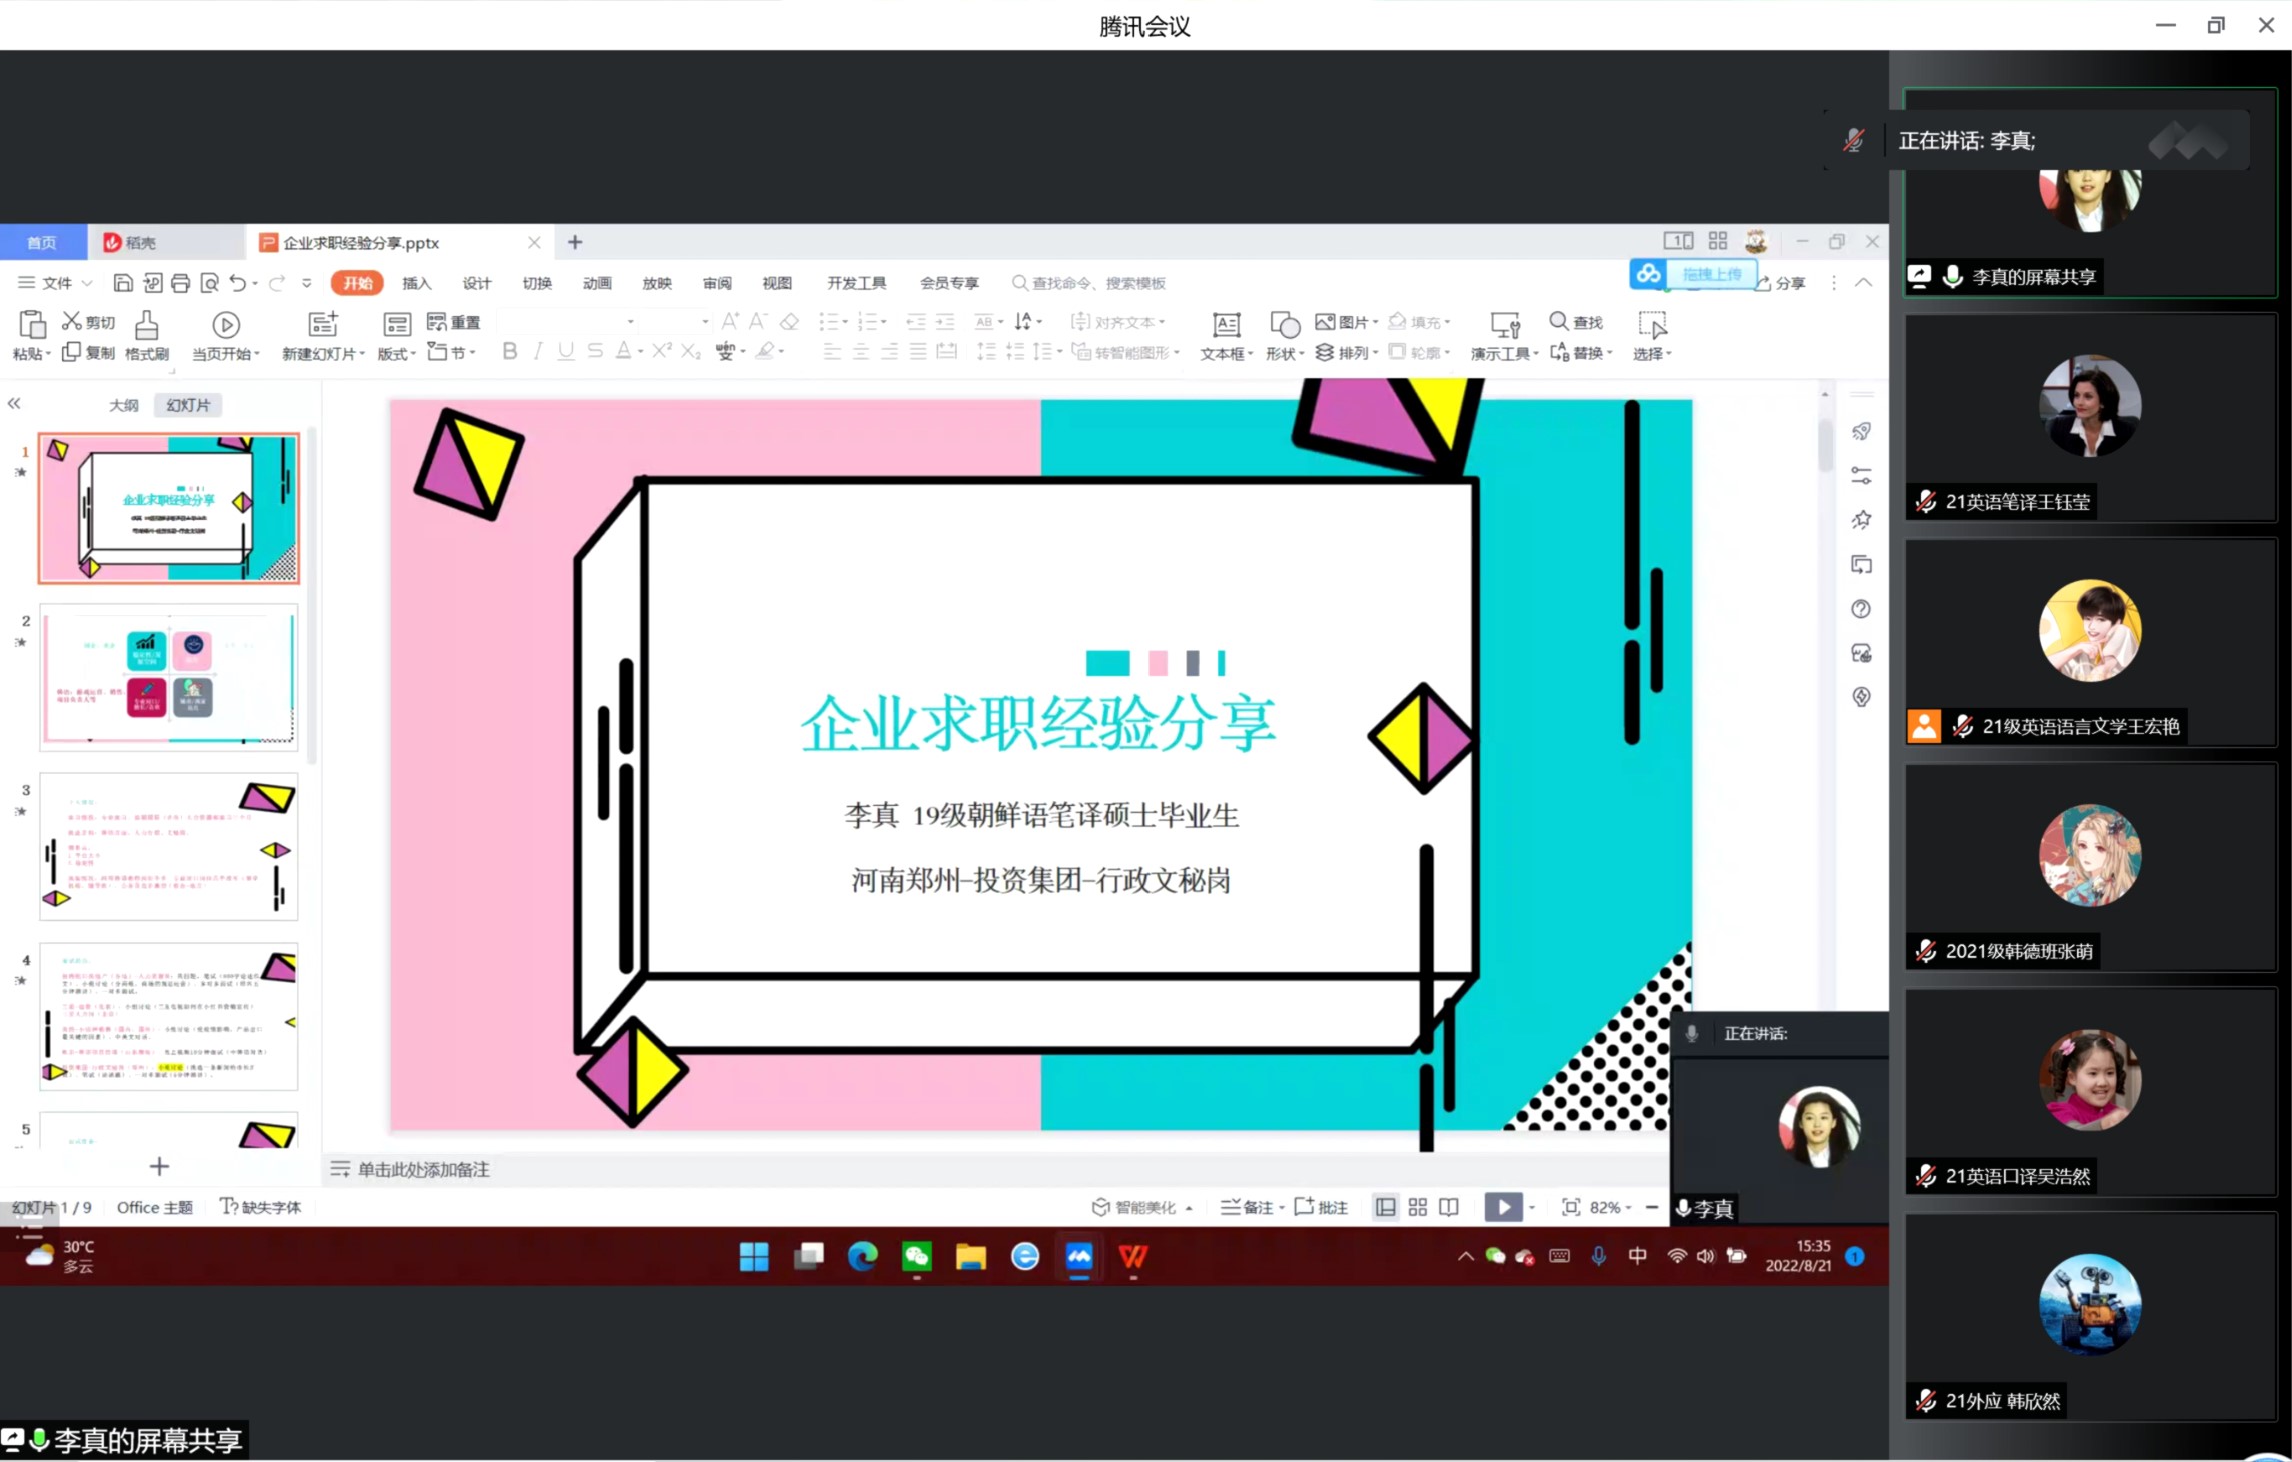The image size is (2292, 1462).
Task: Switch to the Outline (大纲) panel tab
Action: pyautogui.click(x=124, y=405)
